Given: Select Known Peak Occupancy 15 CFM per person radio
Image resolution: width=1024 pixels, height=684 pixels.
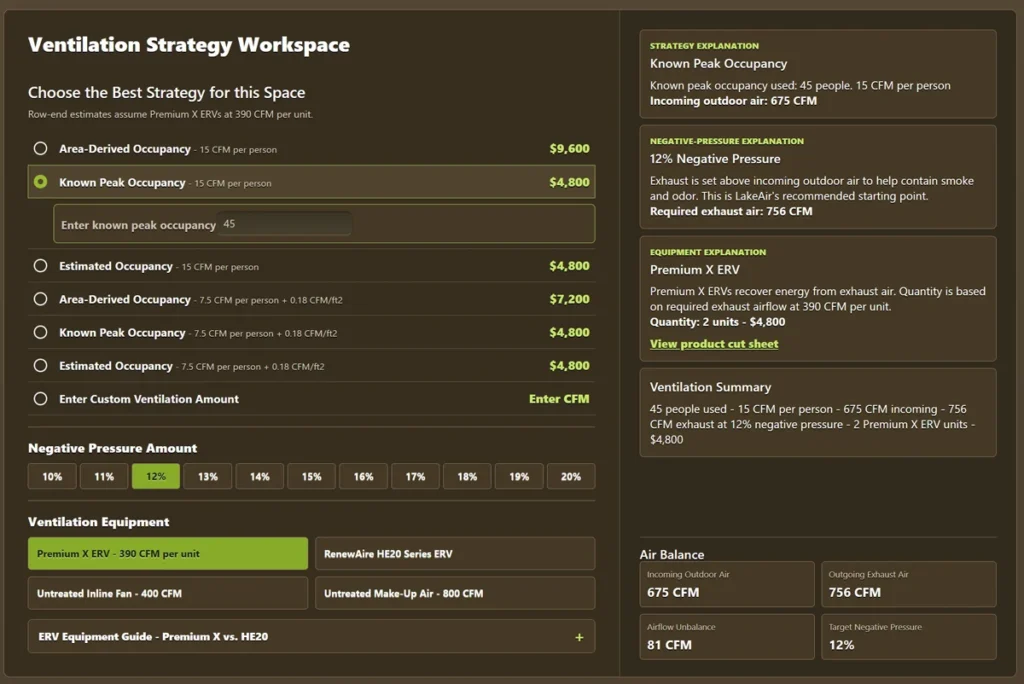Looking at the screenshot, I should click(x=40, y=182).
